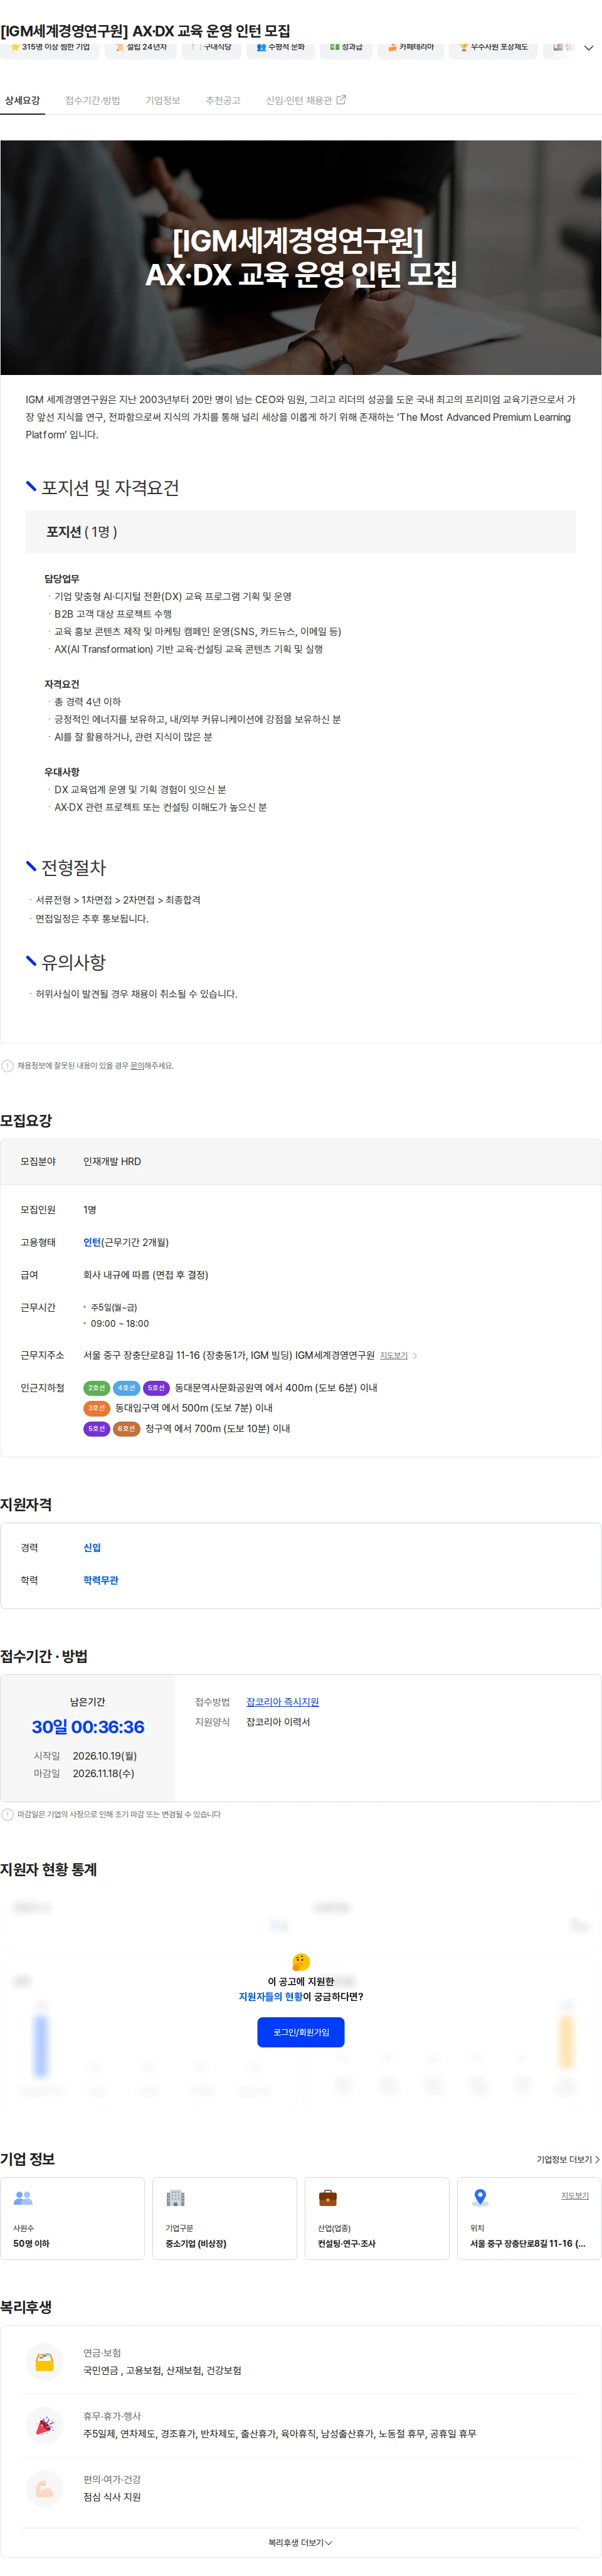Screen dimensions: 602x2576
Task: Expand the company tag list chevron
Action: 588,48
